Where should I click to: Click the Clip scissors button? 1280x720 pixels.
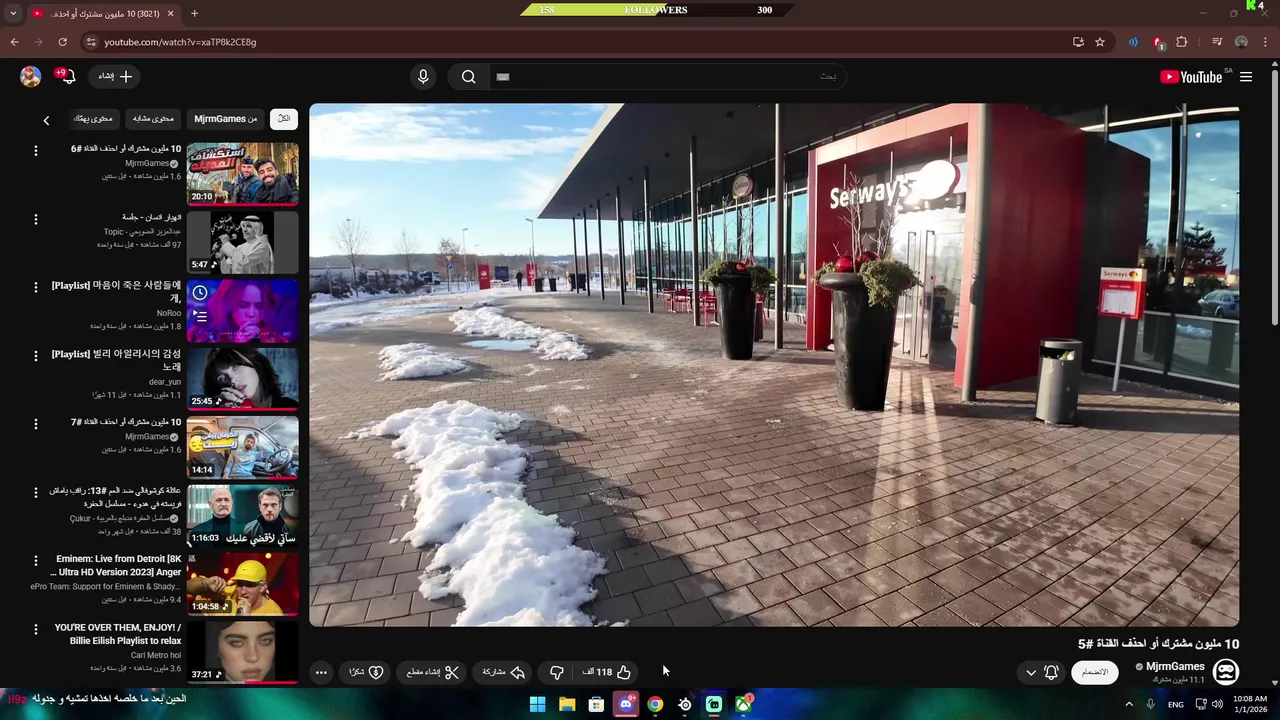click(433, 672)
